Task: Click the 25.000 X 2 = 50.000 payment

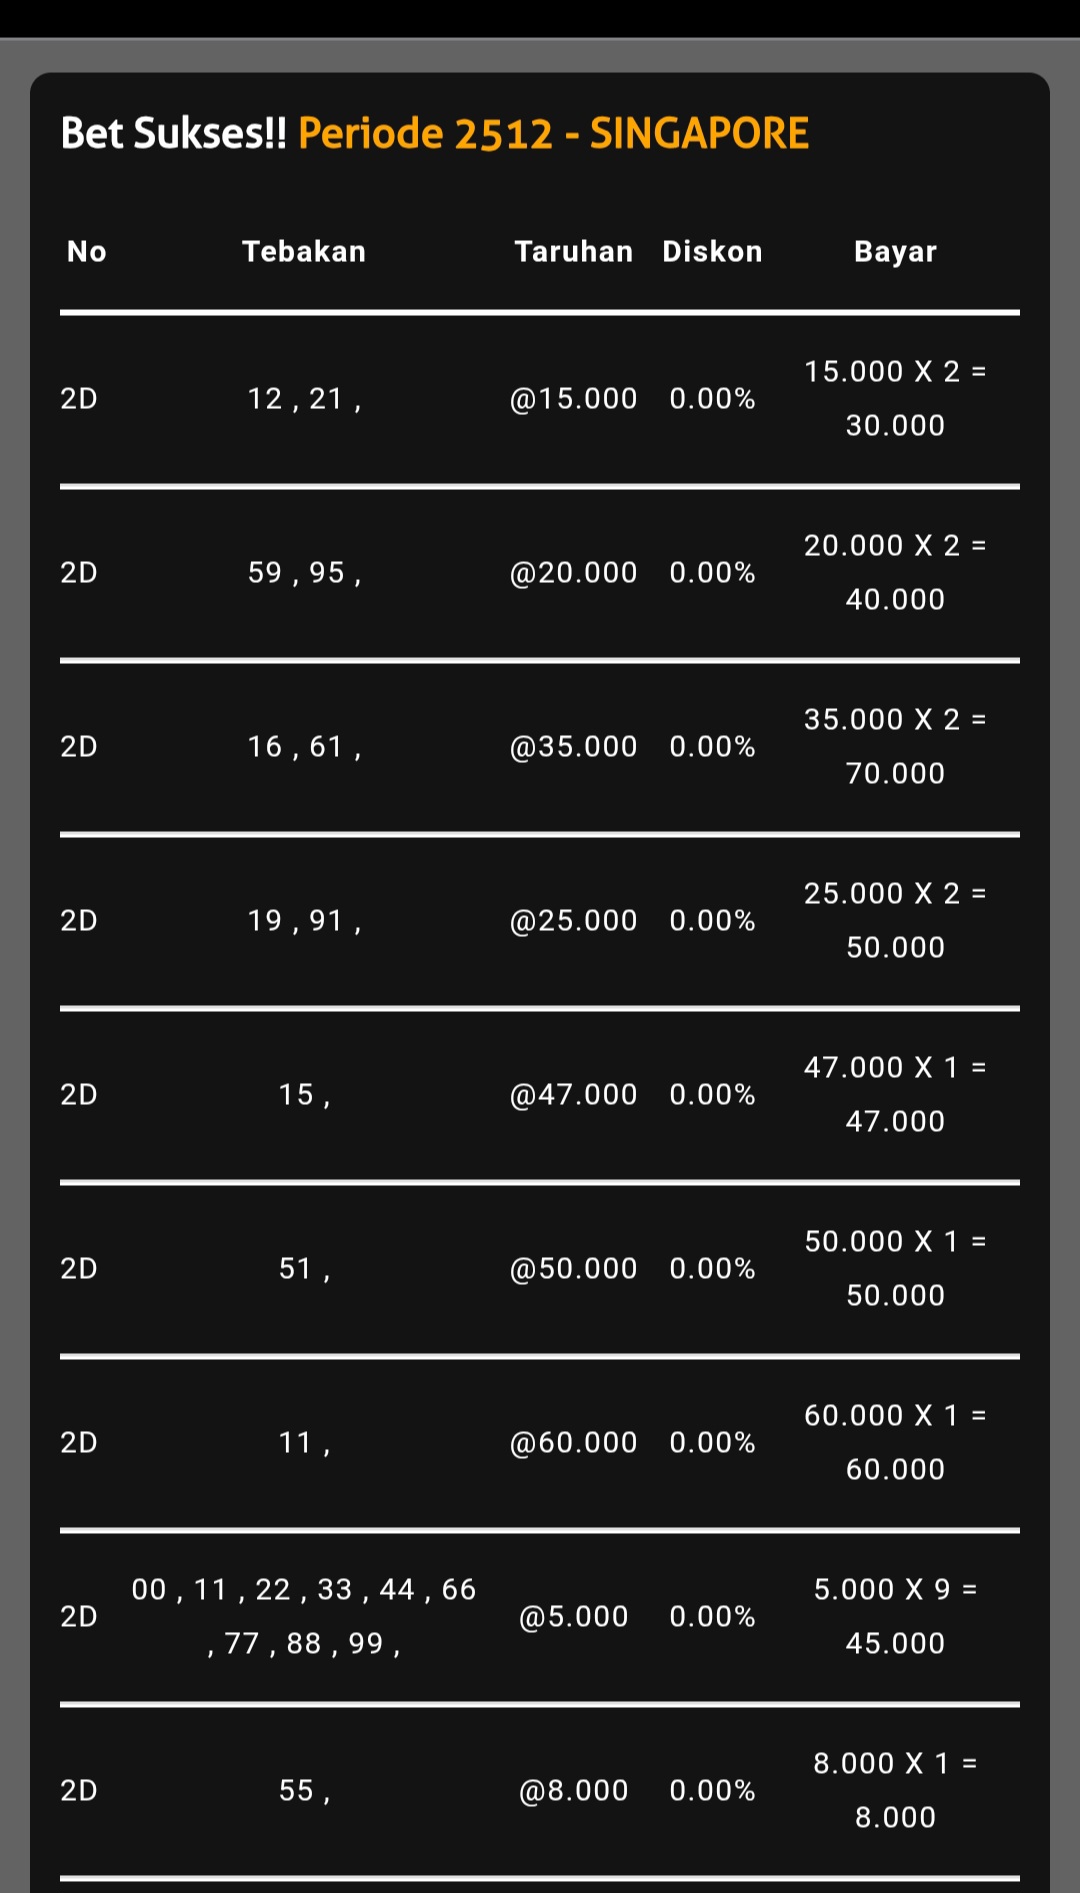Action: point(895,920)
